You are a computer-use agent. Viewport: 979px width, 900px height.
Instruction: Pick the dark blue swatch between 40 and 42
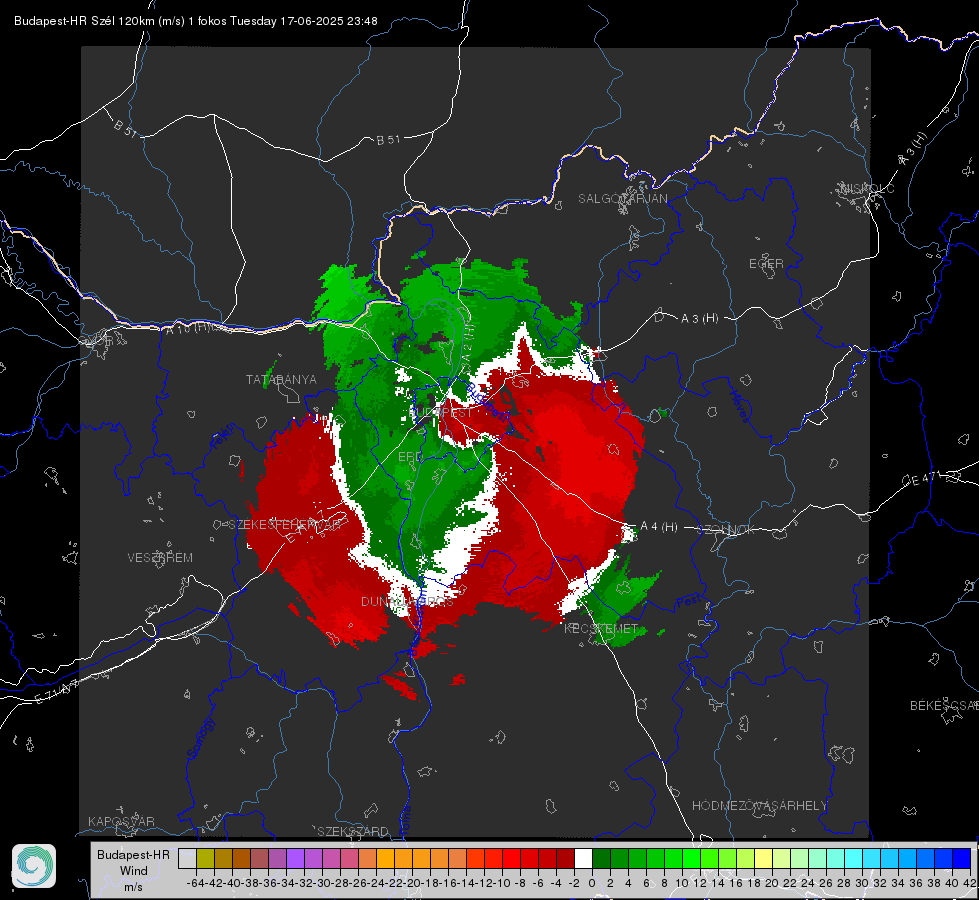coord(962,858)
